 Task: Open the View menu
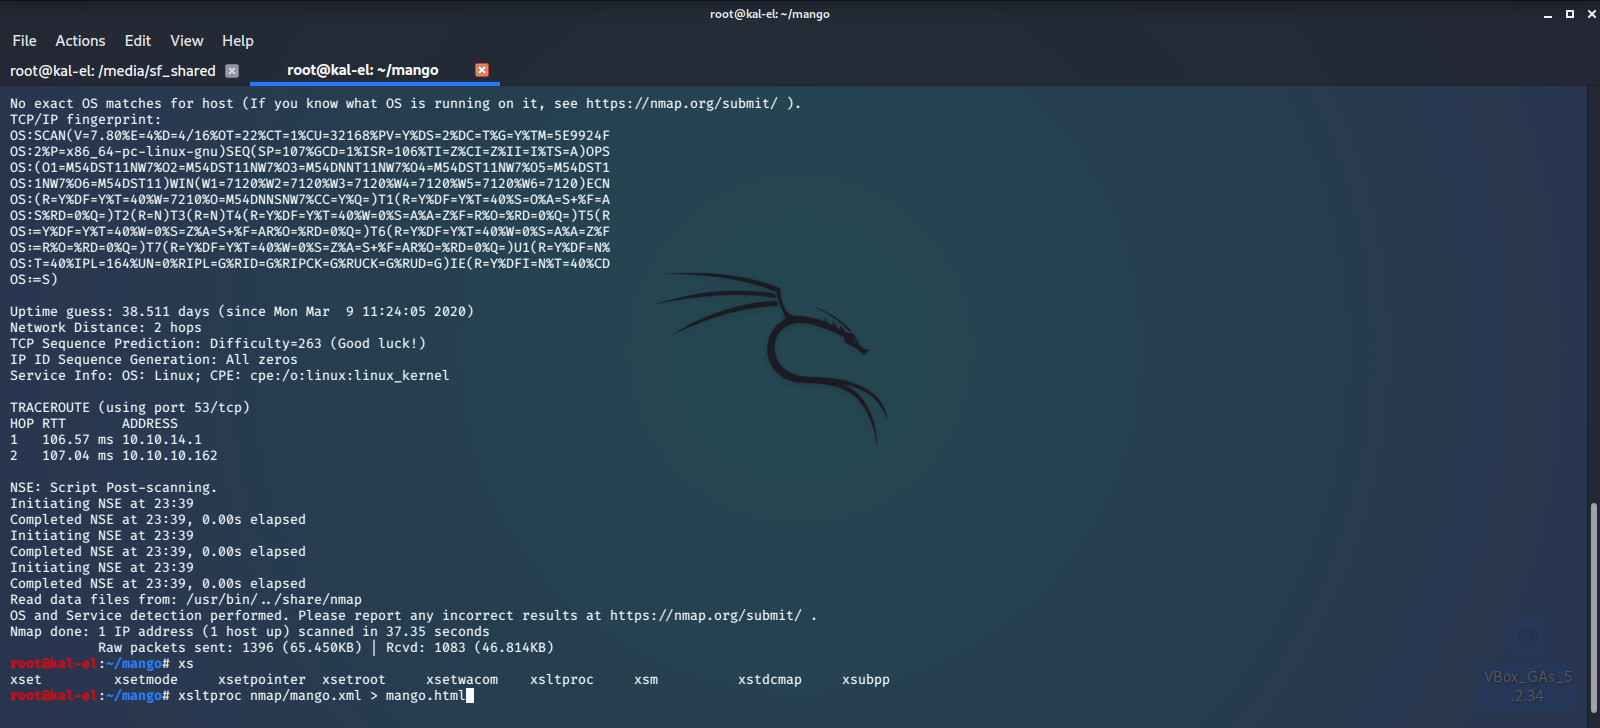(187, 41)
